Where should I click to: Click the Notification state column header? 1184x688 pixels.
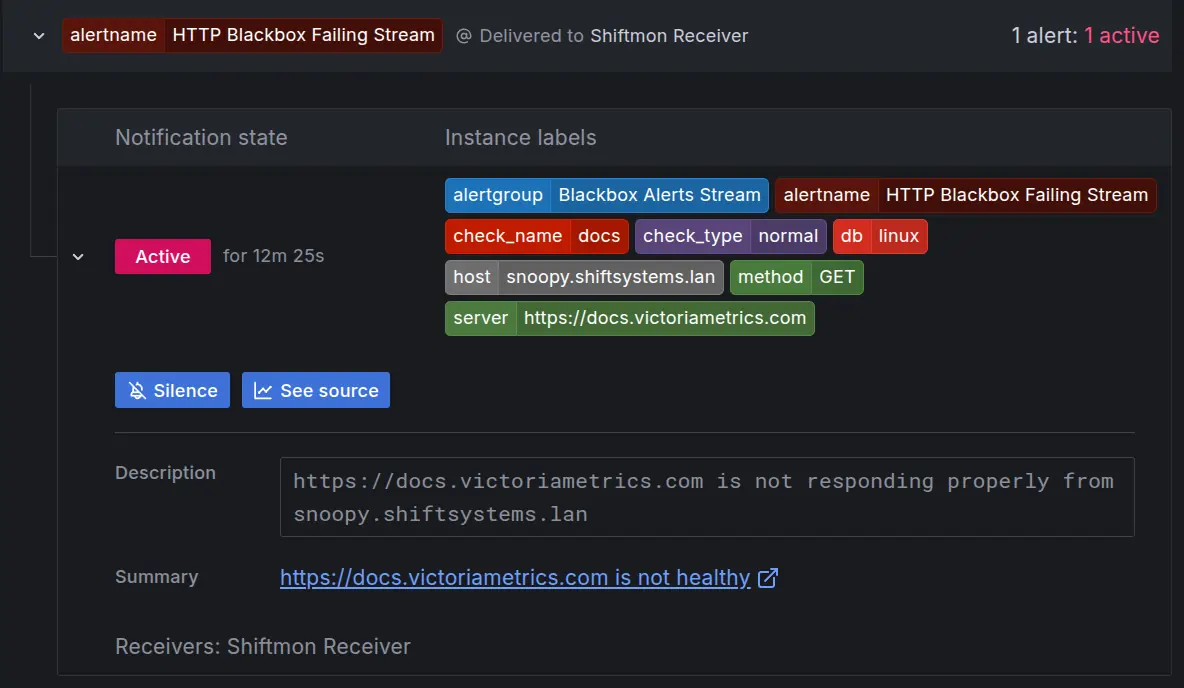pos(201,137)
